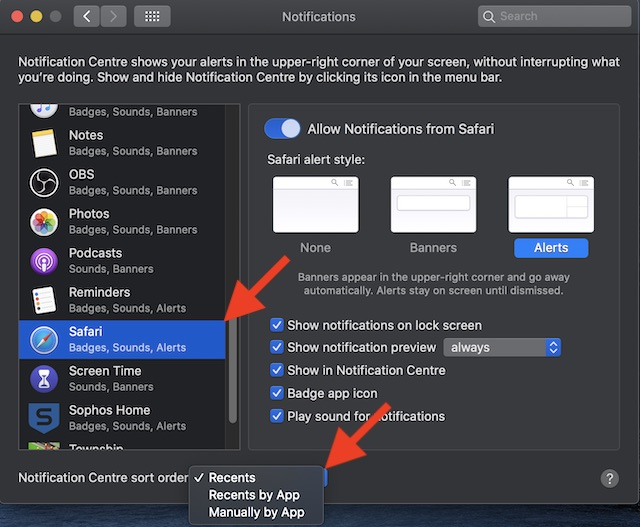Go forward with the right chevron button
Viewport: 640px width, 527px height.
(x=113, y=16)
